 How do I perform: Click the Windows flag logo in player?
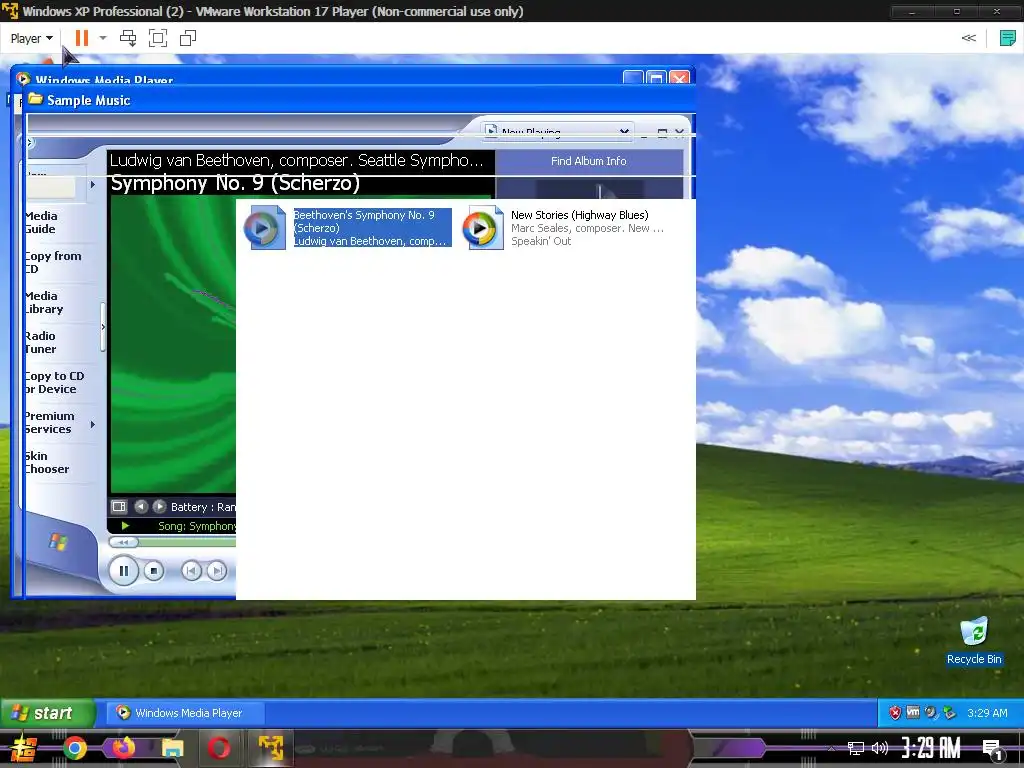(58, 541)
